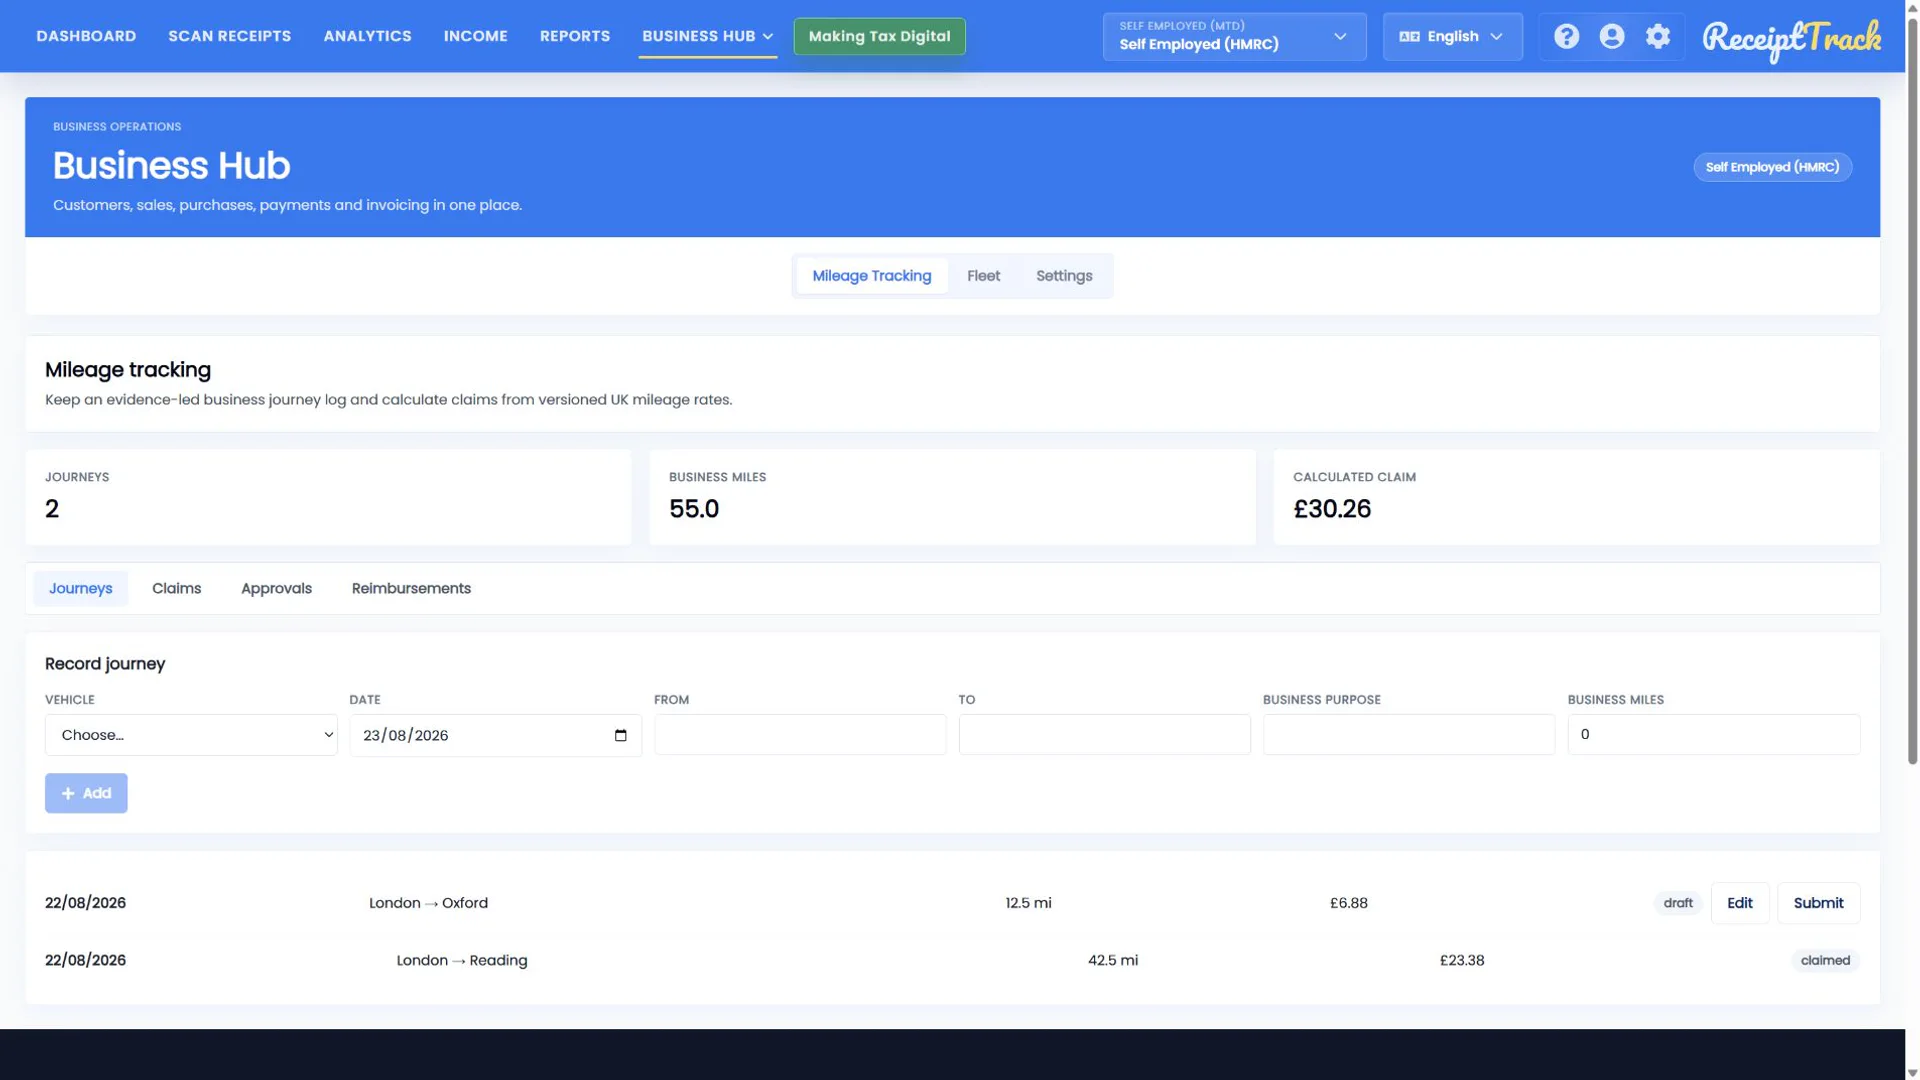Screen dimensions: 1920x1080
Task: Open the settings gear icon
Action: pos(1658,37)
